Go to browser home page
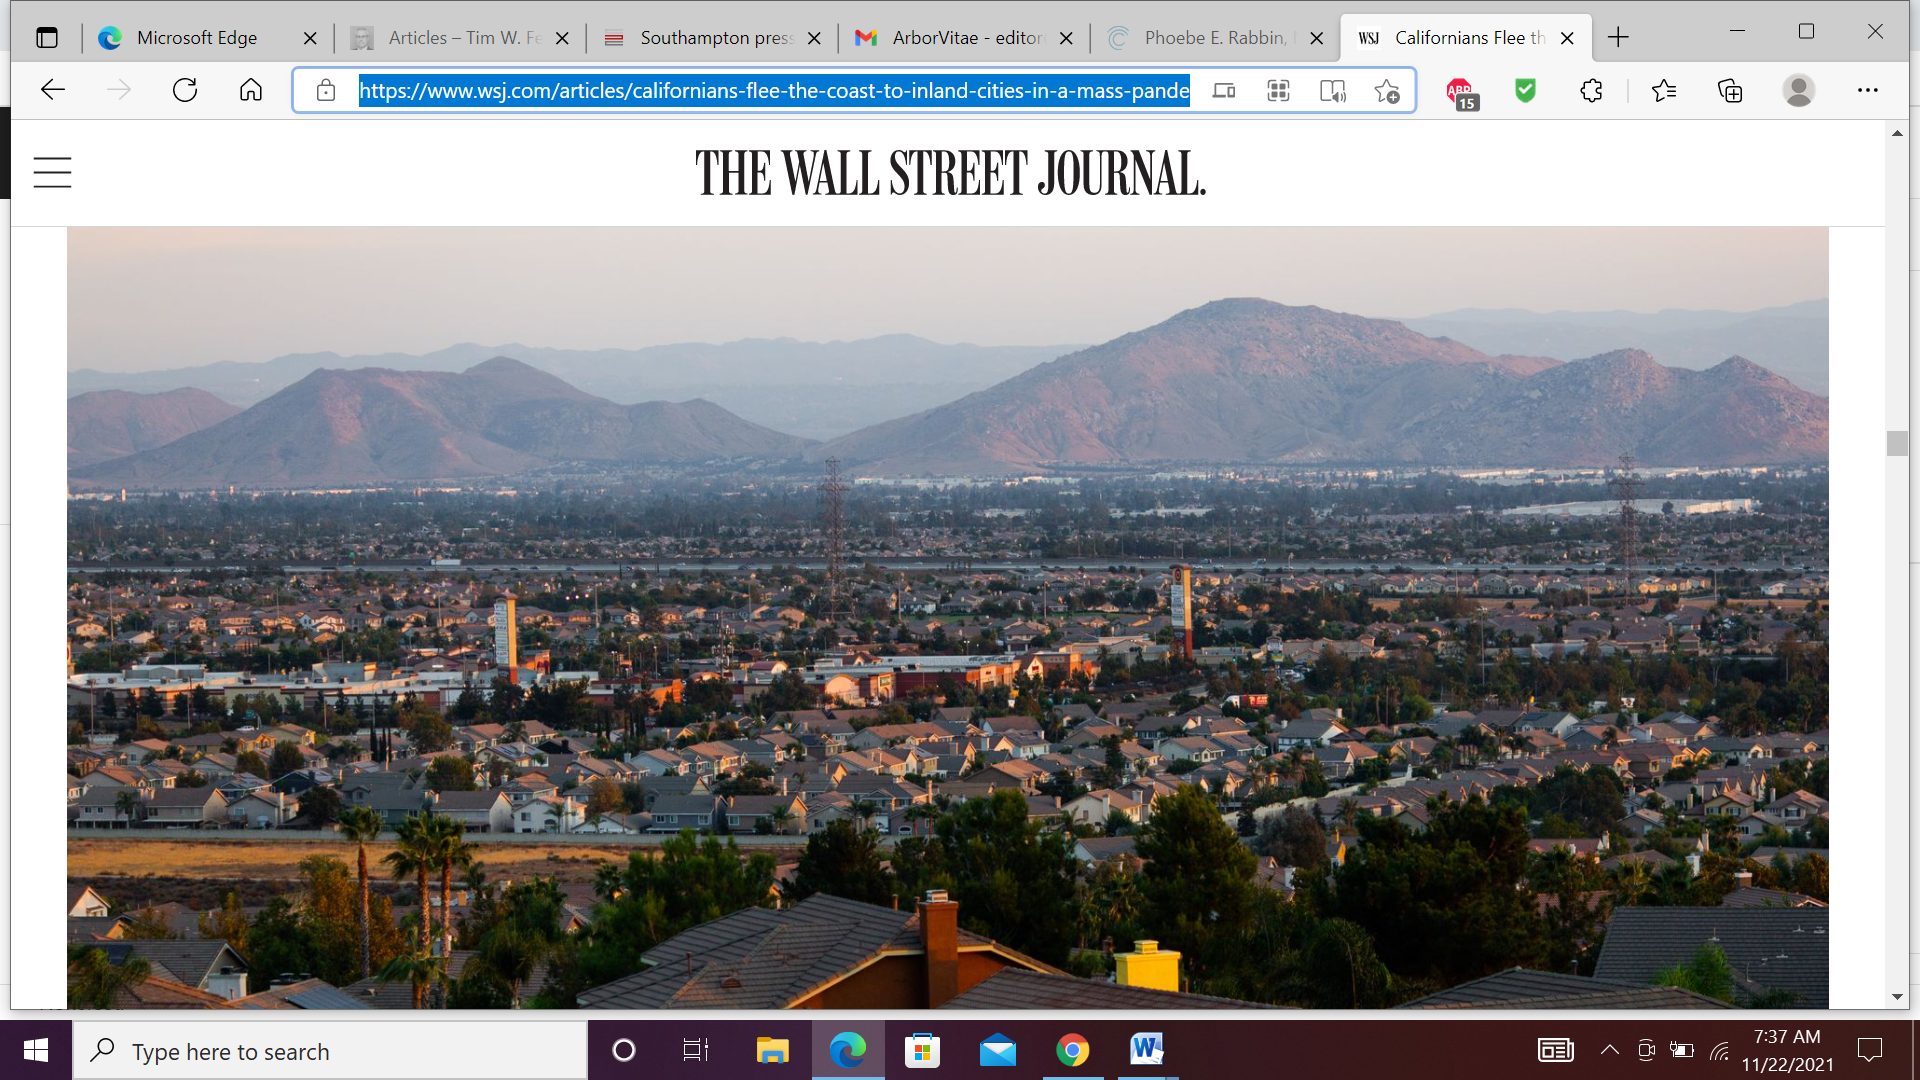 click(251, 91)
